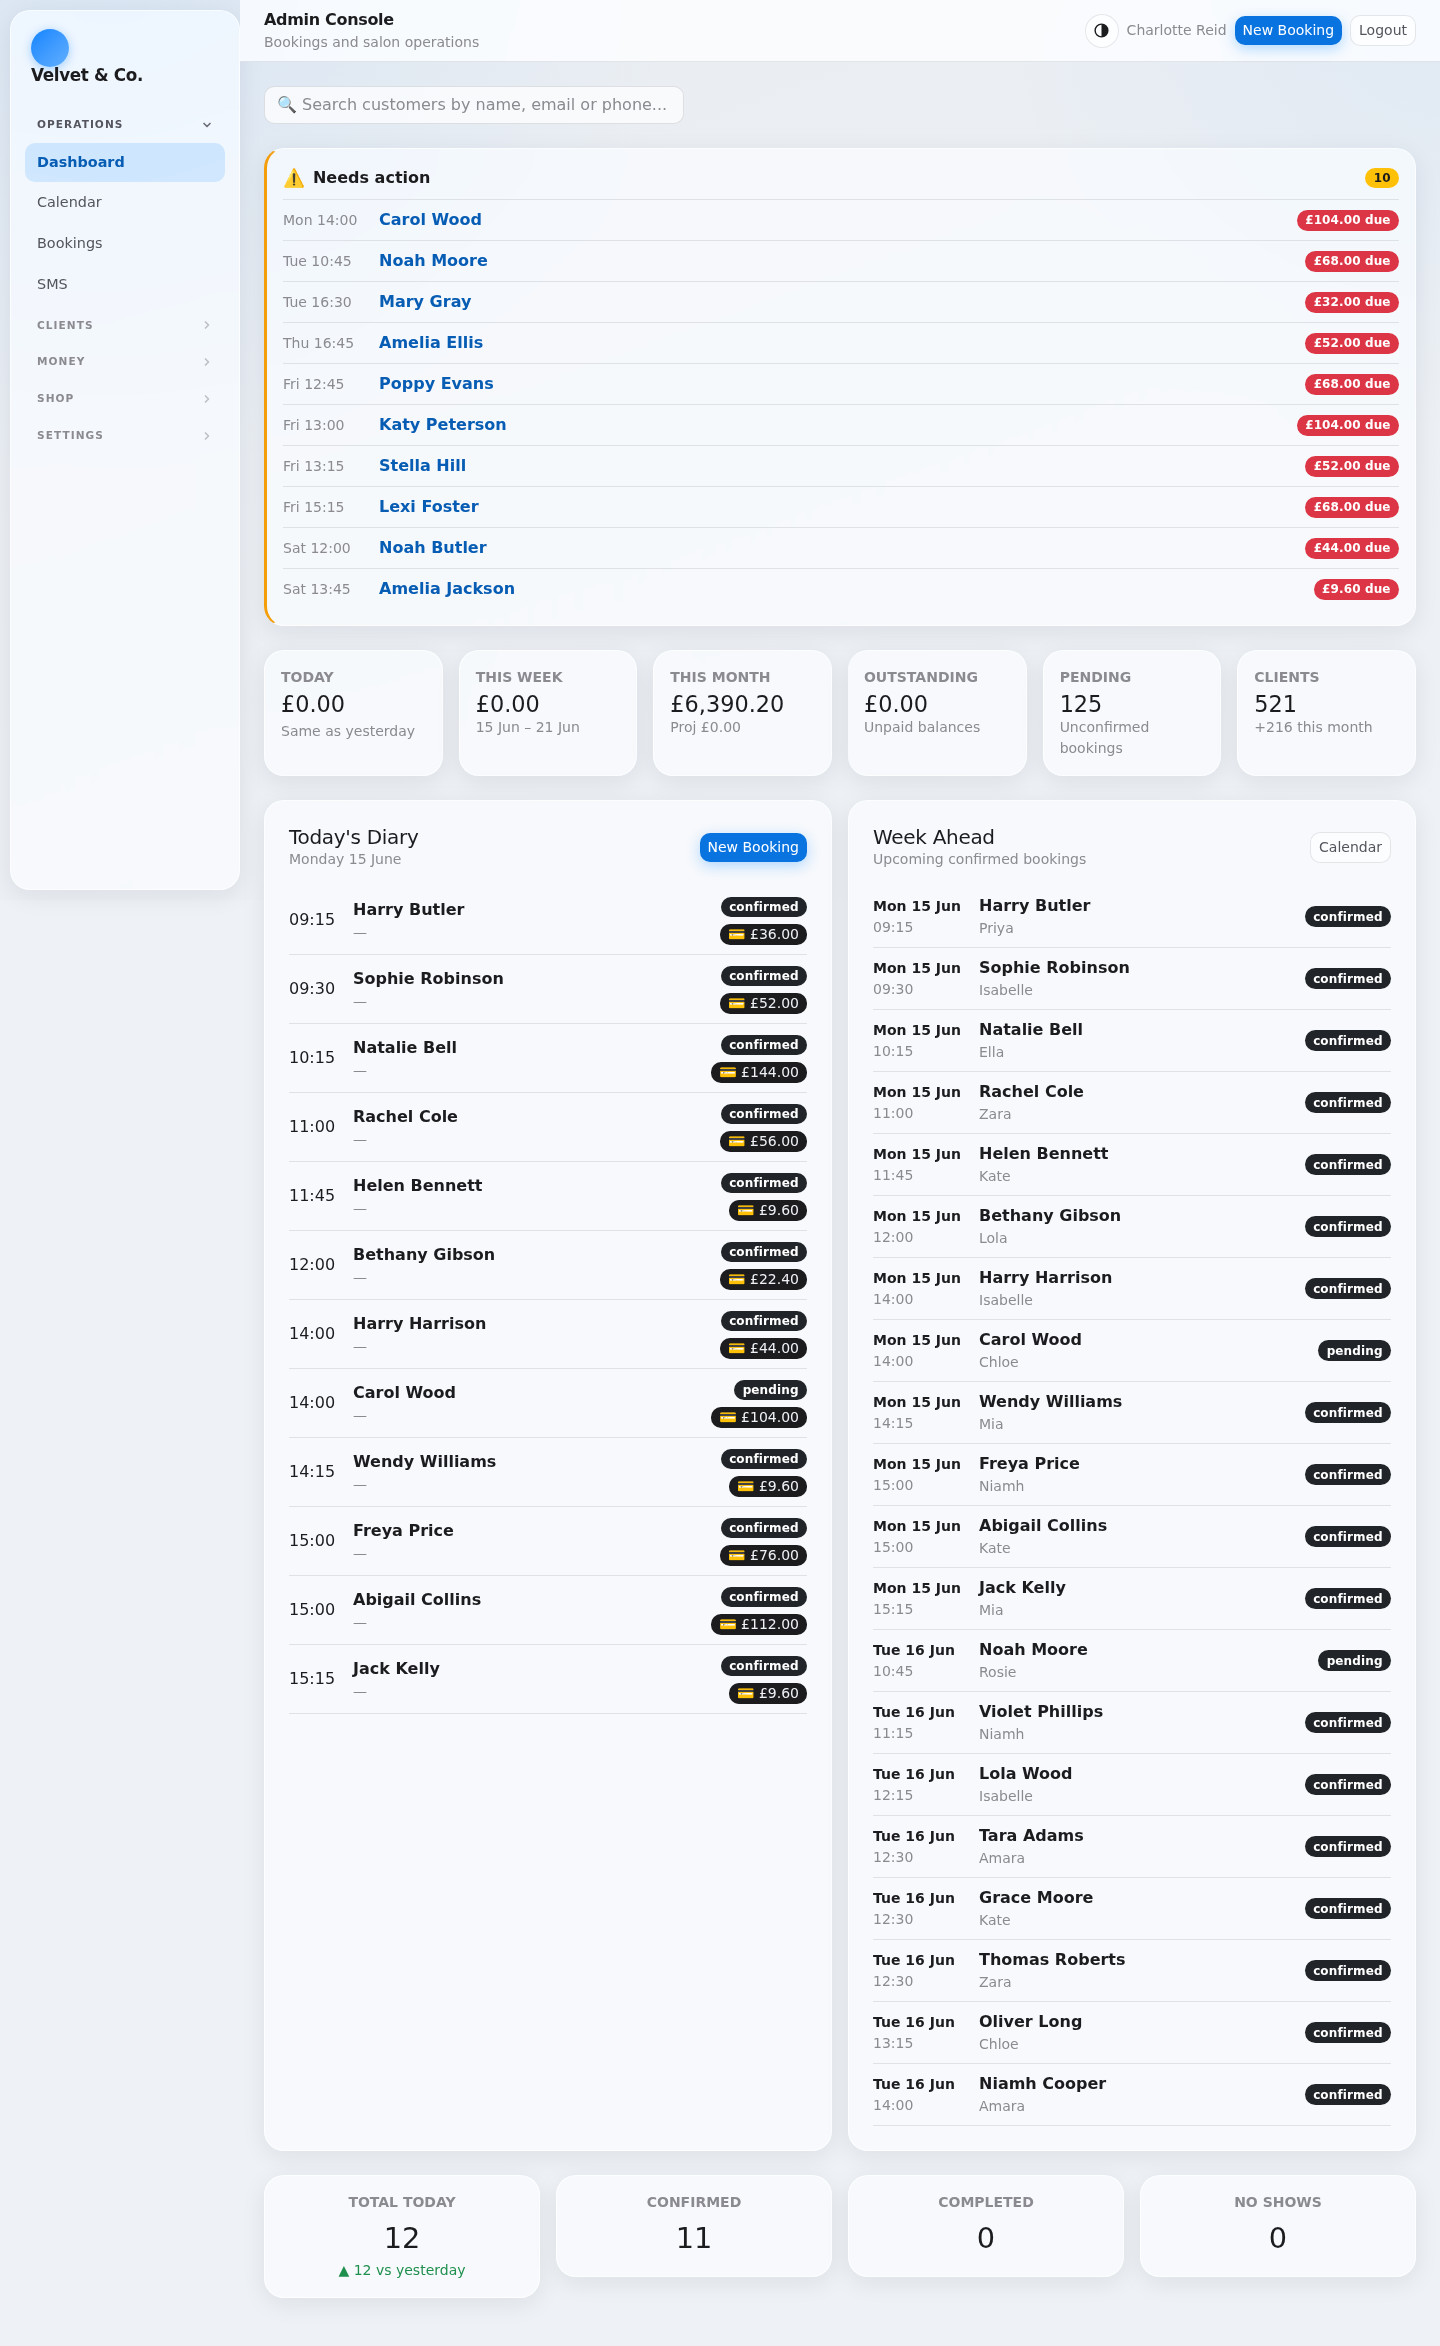Expand the Clients sidebar section

(x=125, y=325)
